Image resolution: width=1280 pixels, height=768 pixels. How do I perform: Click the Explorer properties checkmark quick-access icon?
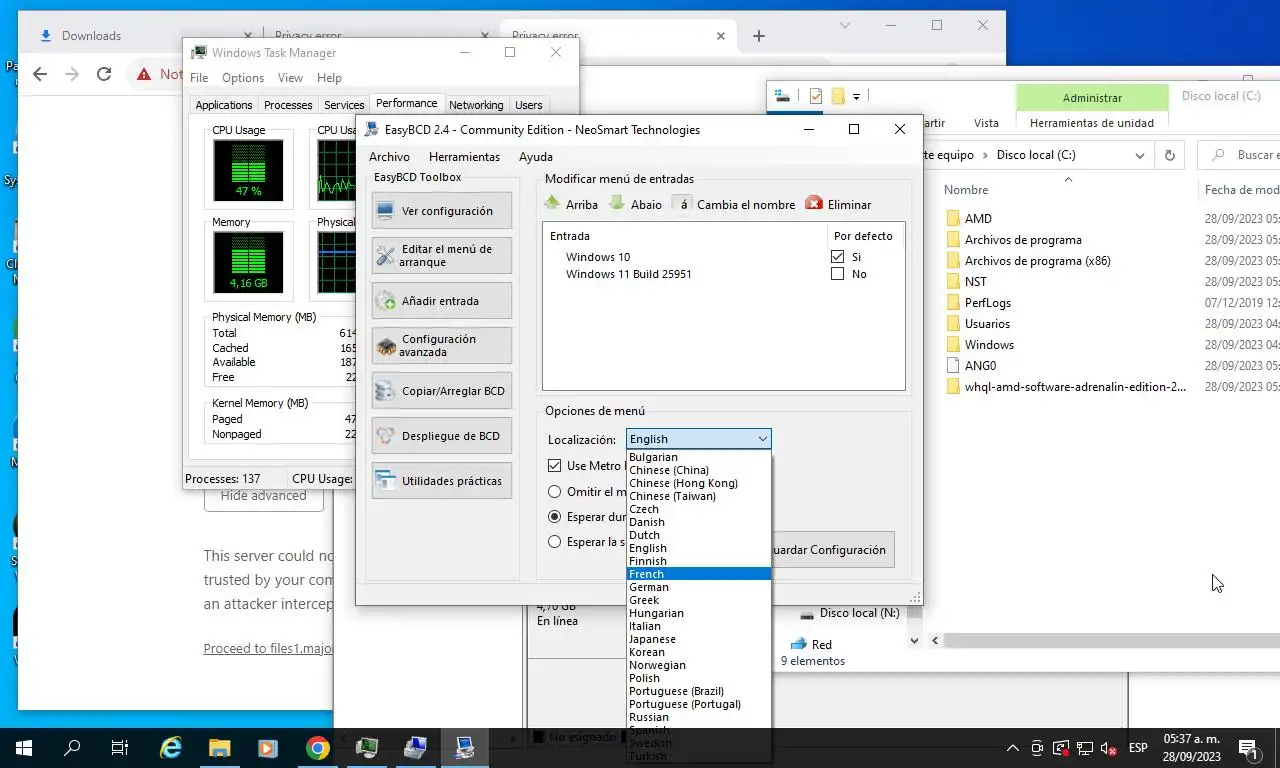816,96
